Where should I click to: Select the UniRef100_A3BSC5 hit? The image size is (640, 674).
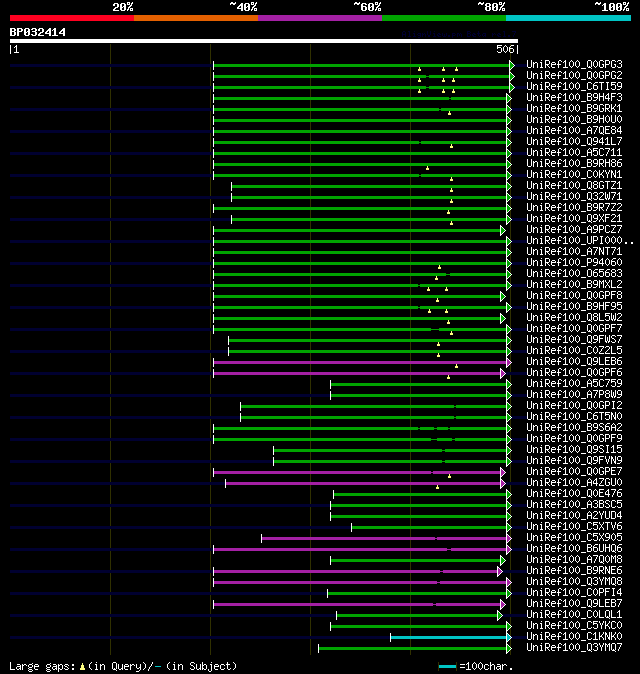pyautogui.click(x=574, y=505)
